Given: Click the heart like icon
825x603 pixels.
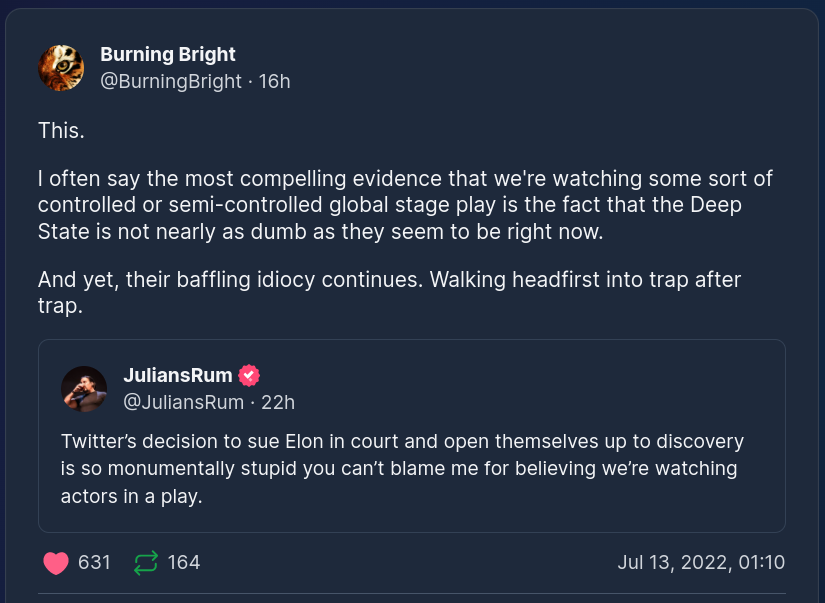Looking at the screenshot, I should 56,563.
